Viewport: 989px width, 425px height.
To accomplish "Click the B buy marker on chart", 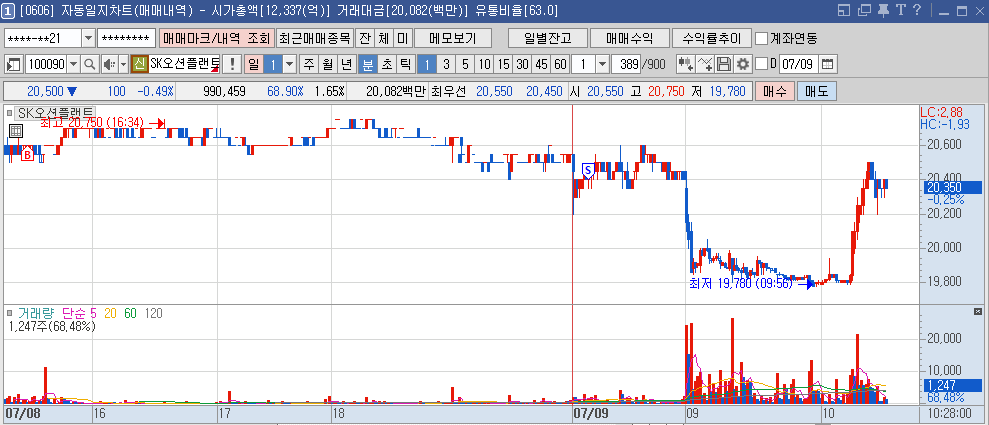I will tap(27, 153).
